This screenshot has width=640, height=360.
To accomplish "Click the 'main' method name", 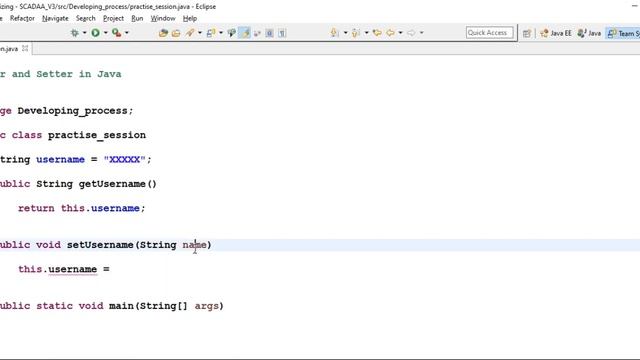I will (121, 306).
